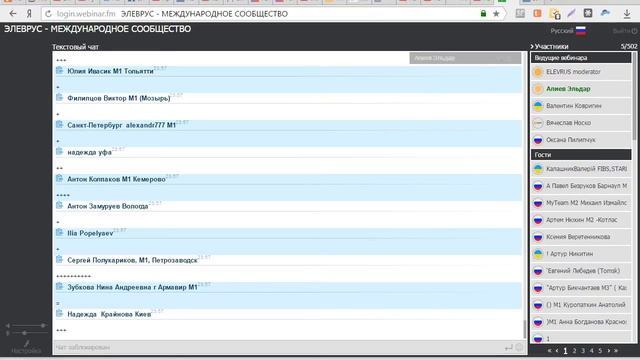The height and width of the screenshot is (360, 640).
Task: Select guest М1 Куропаткин Анатолий
Action: (x=581, y=305)
